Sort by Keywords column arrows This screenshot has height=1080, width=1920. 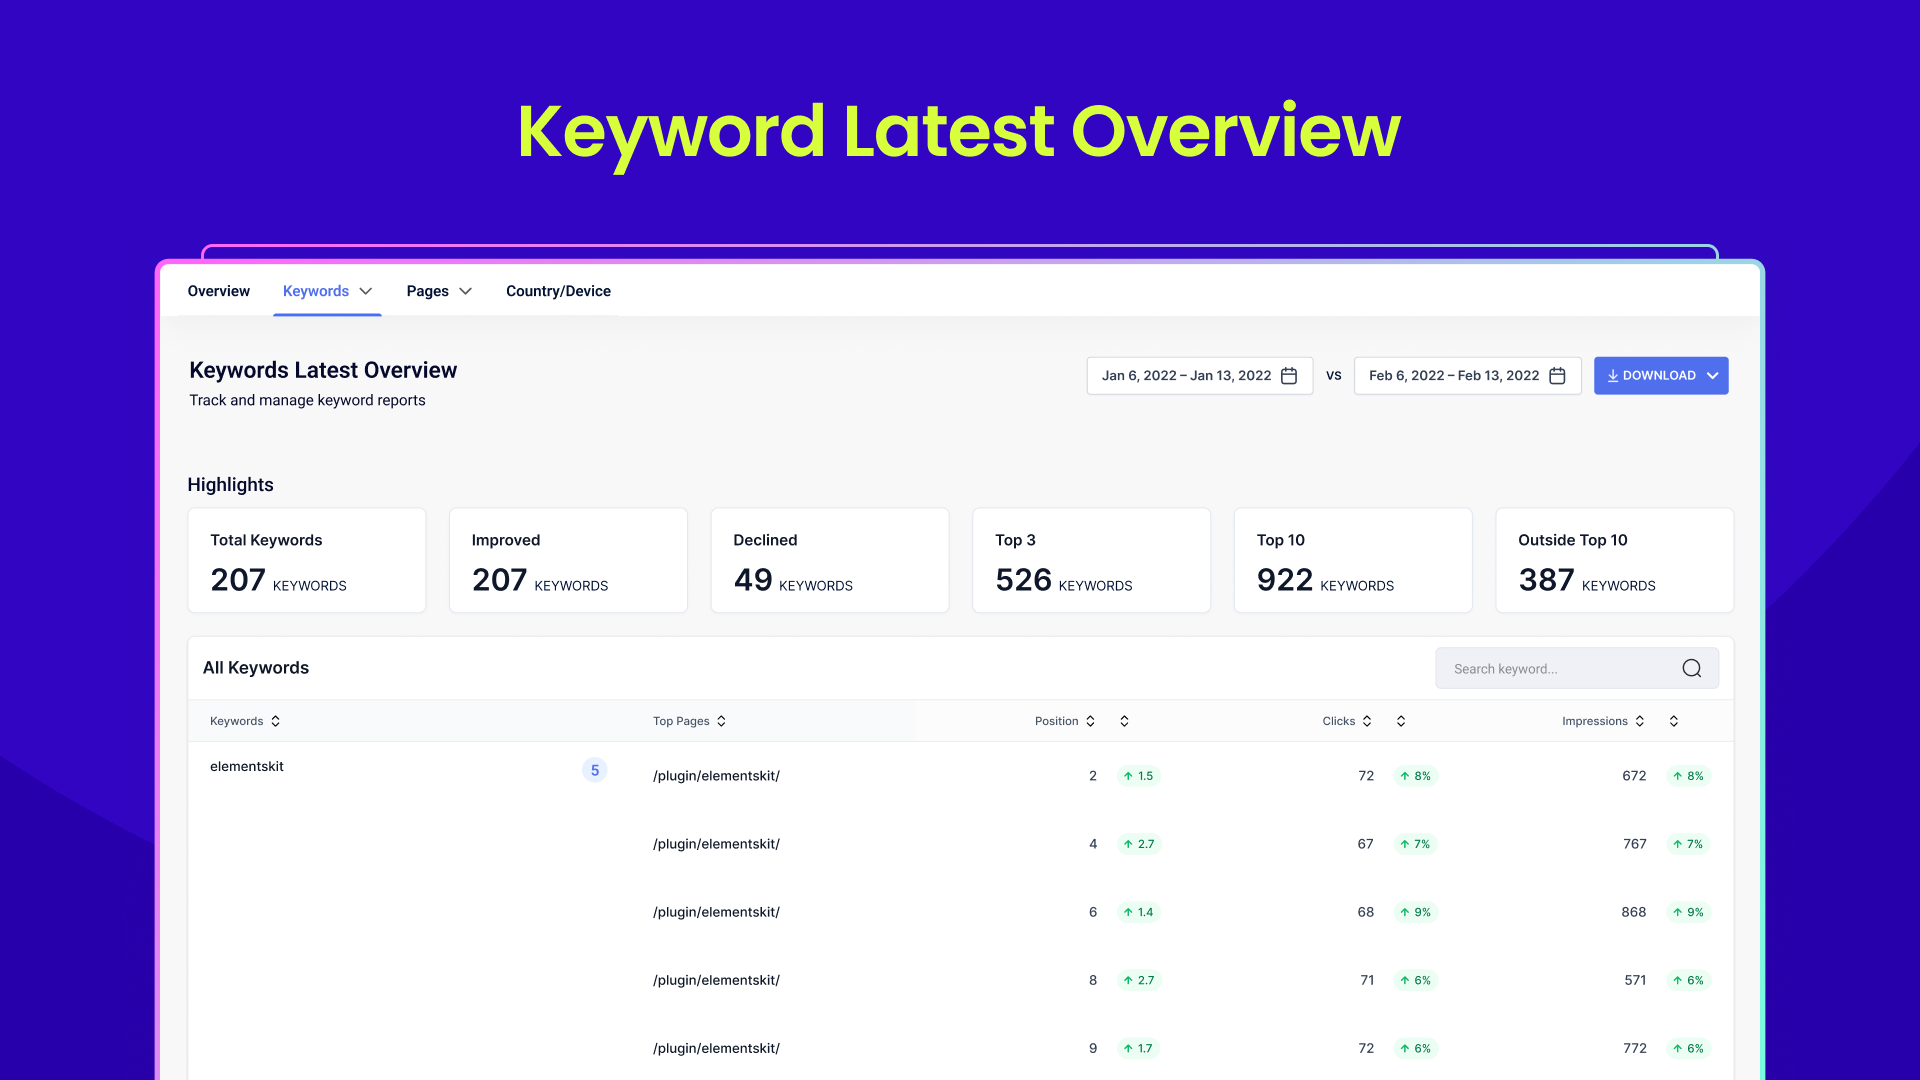pos(275,721)
